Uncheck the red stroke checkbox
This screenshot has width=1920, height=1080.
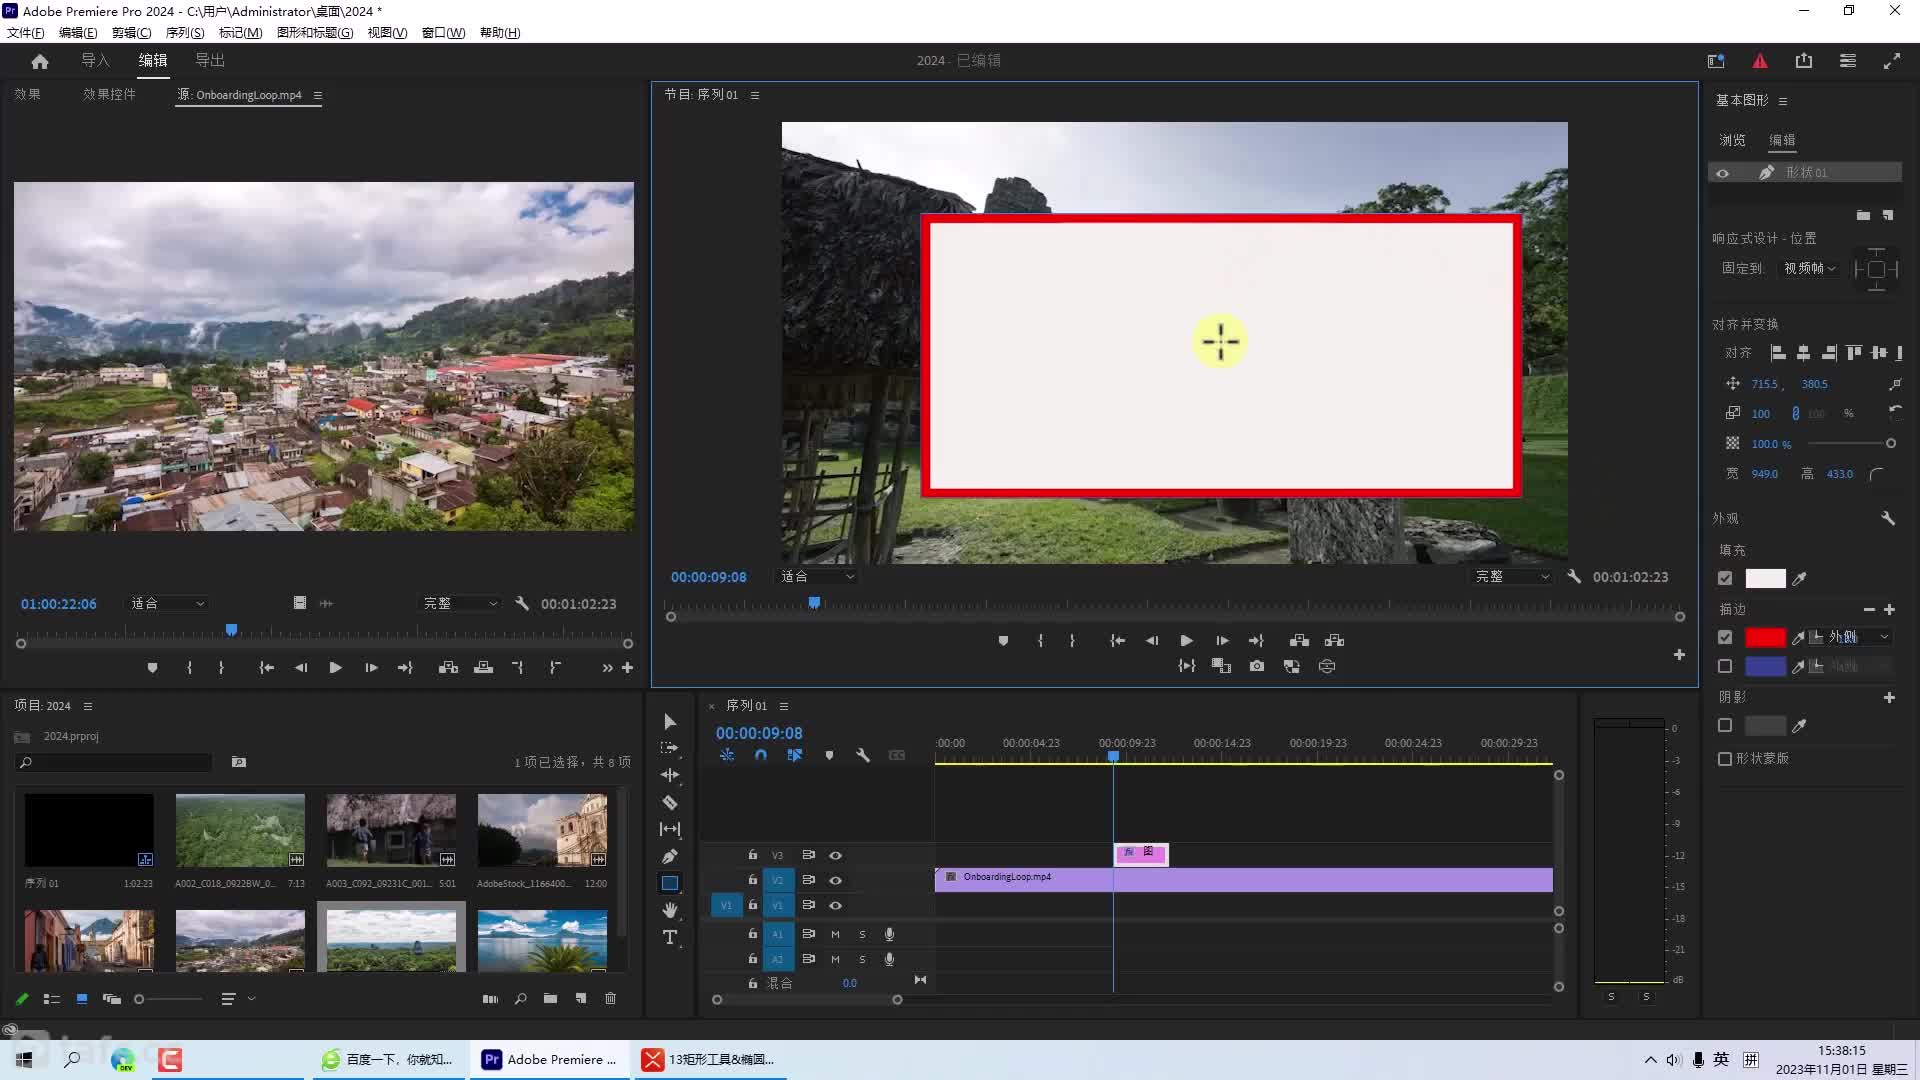click(1725, 637)
